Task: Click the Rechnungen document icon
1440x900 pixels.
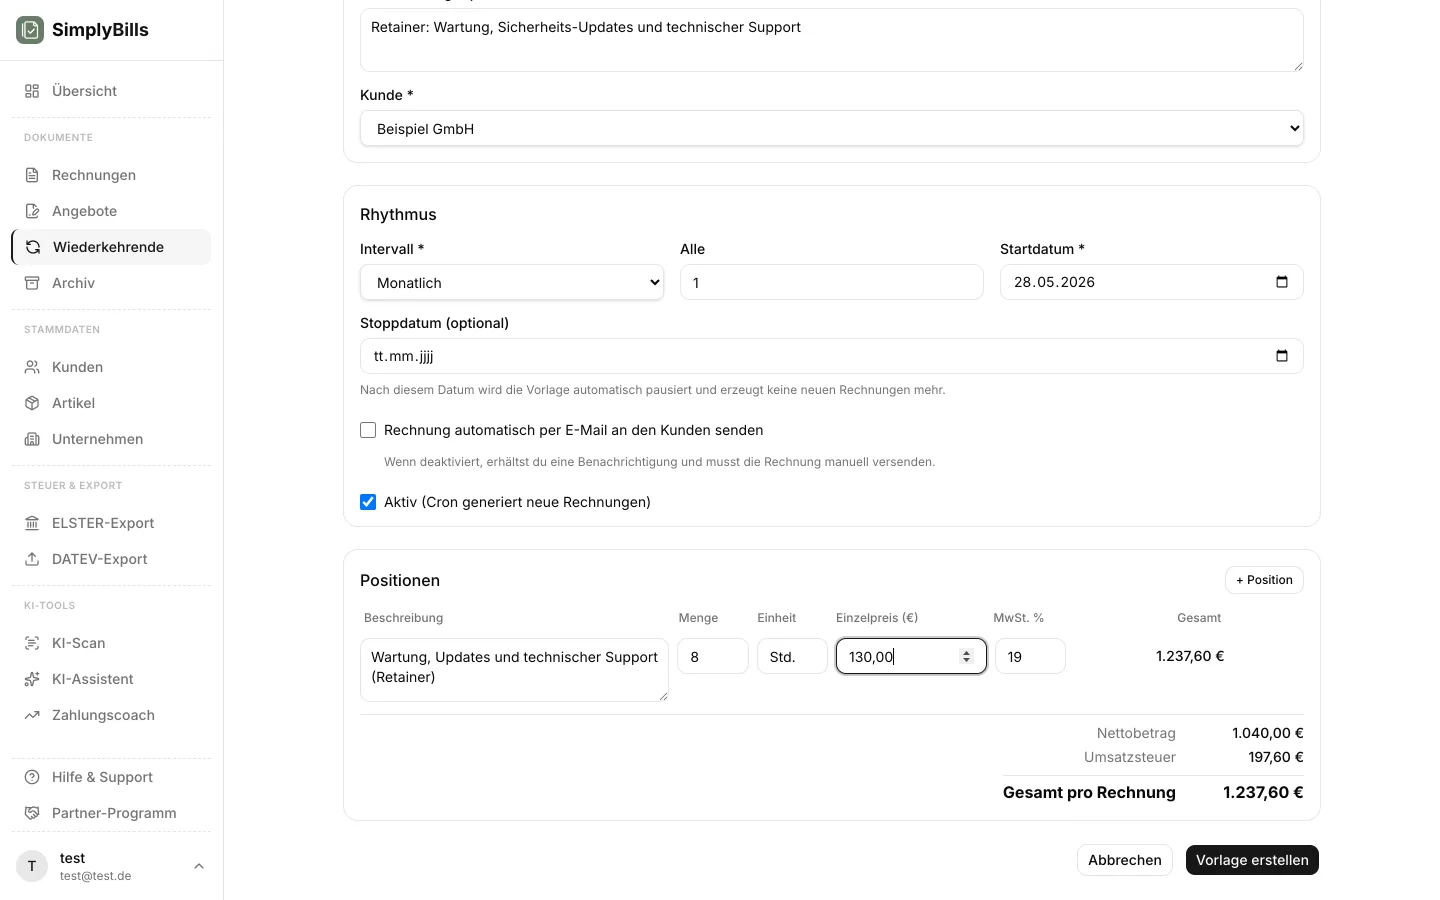Action: point(32,175)
